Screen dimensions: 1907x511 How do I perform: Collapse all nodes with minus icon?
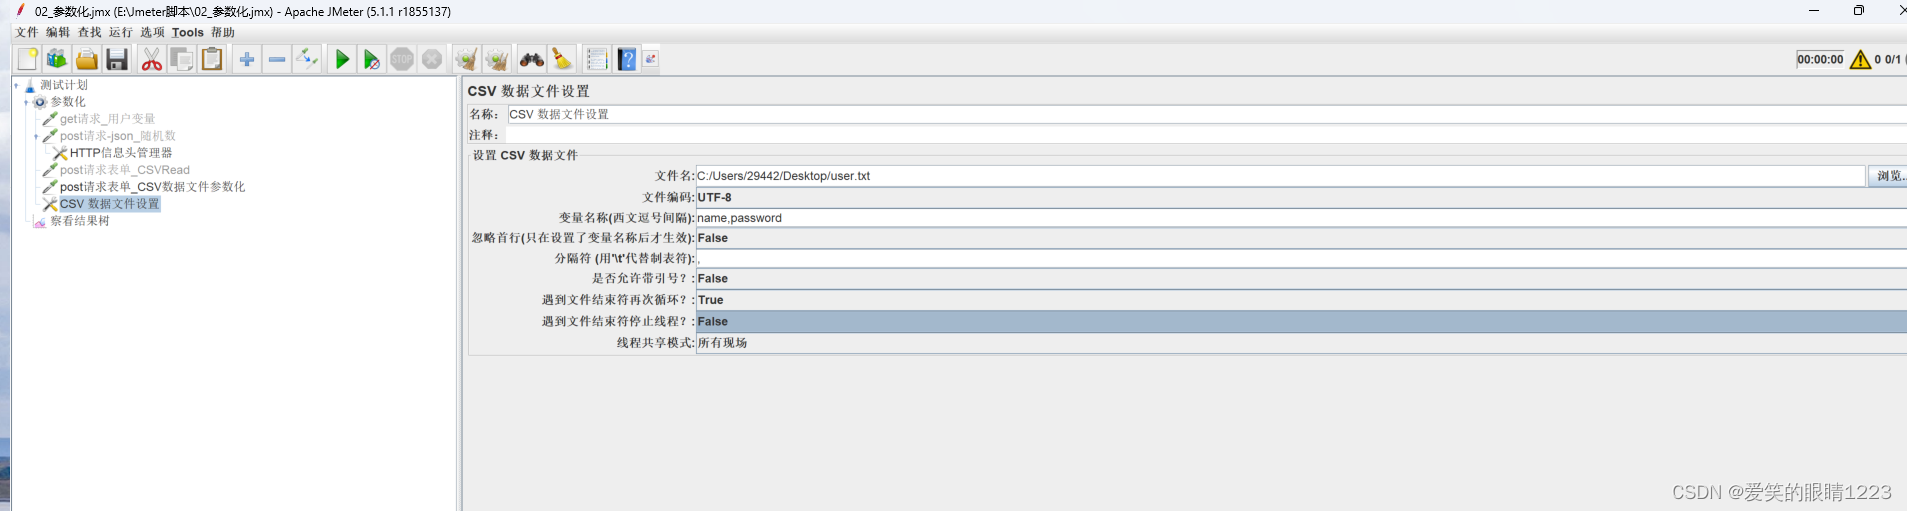[x=277, y=59]
